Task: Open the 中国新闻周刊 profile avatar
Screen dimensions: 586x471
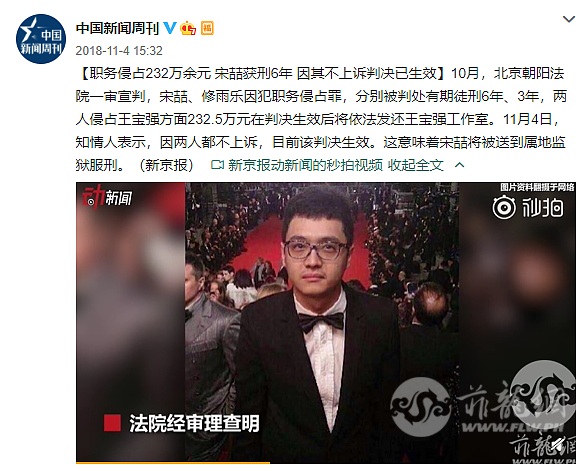Action: point(41,39)
